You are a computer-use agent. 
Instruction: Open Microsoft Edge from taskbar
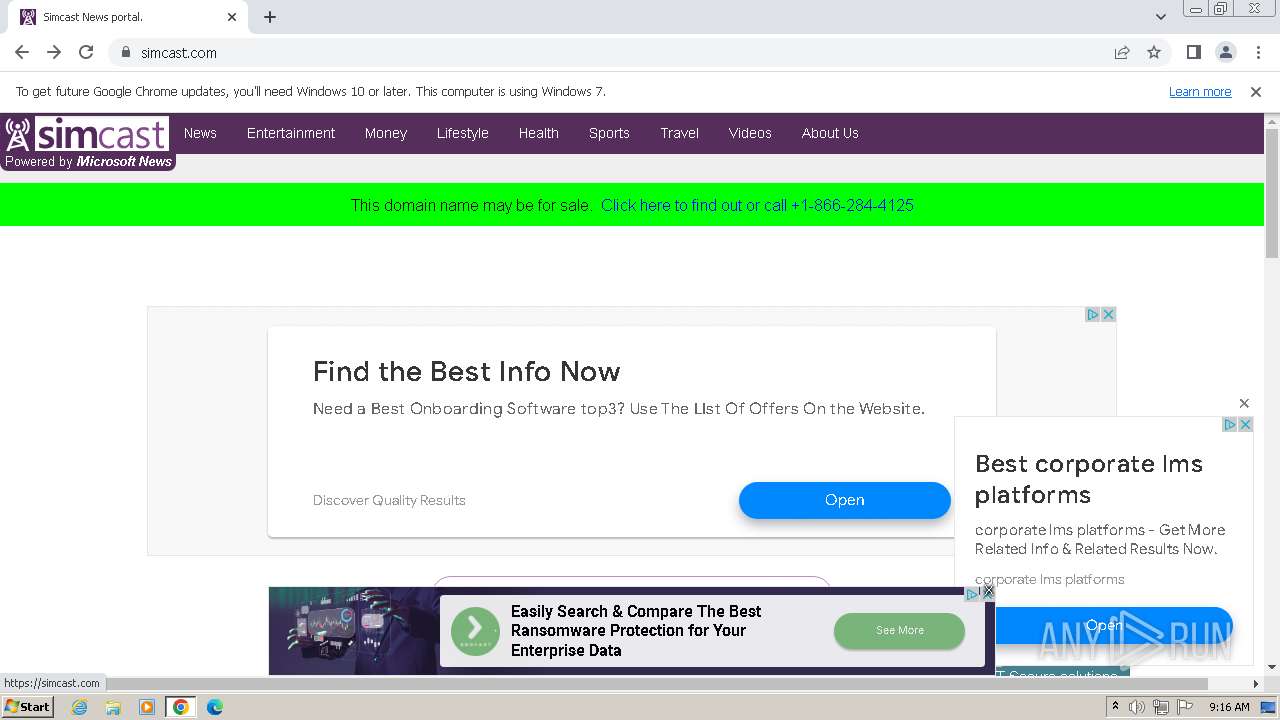214,707
